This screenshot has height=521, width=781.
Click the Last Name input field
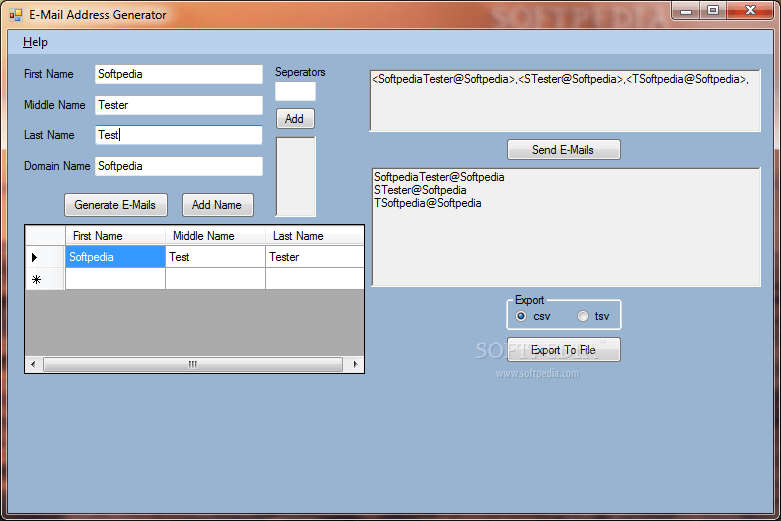point(179,135)
